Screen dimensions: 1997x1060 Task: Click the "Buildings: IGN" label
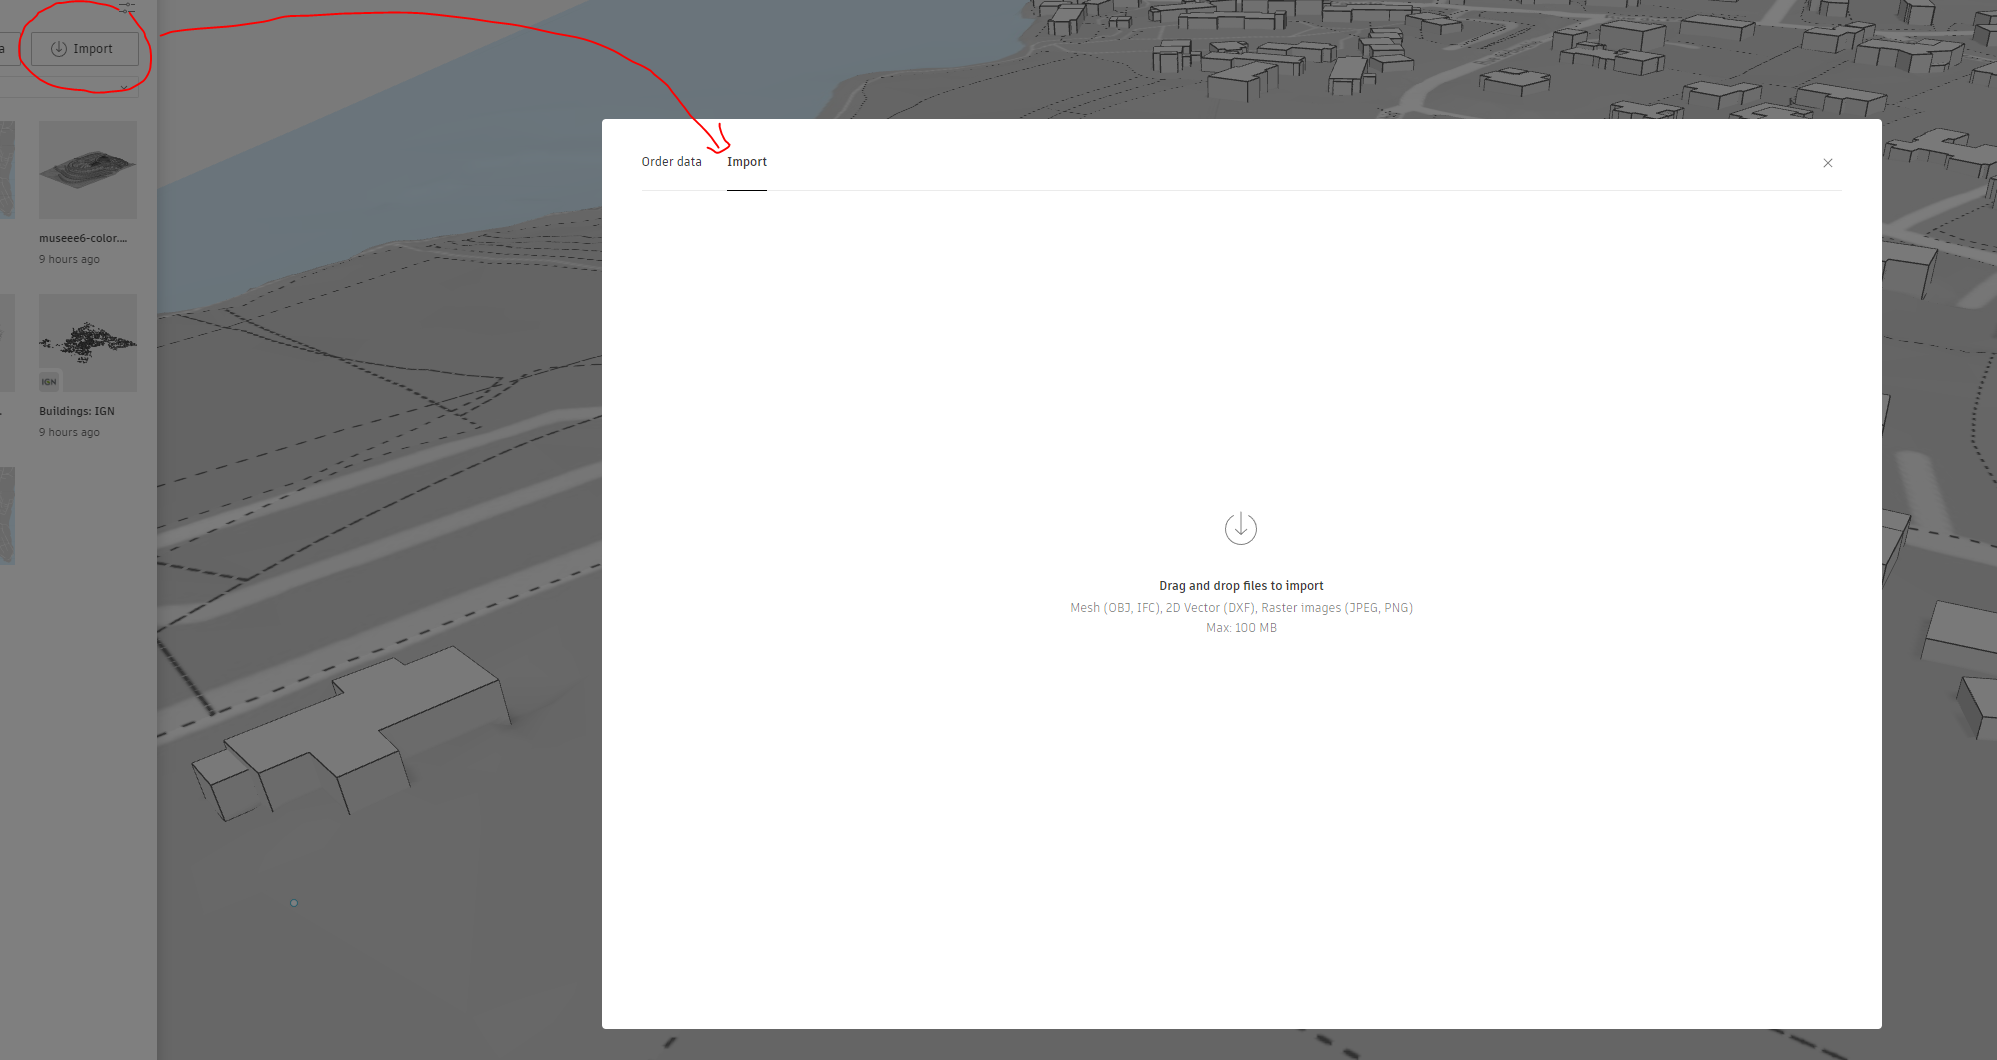pos(77,411)
